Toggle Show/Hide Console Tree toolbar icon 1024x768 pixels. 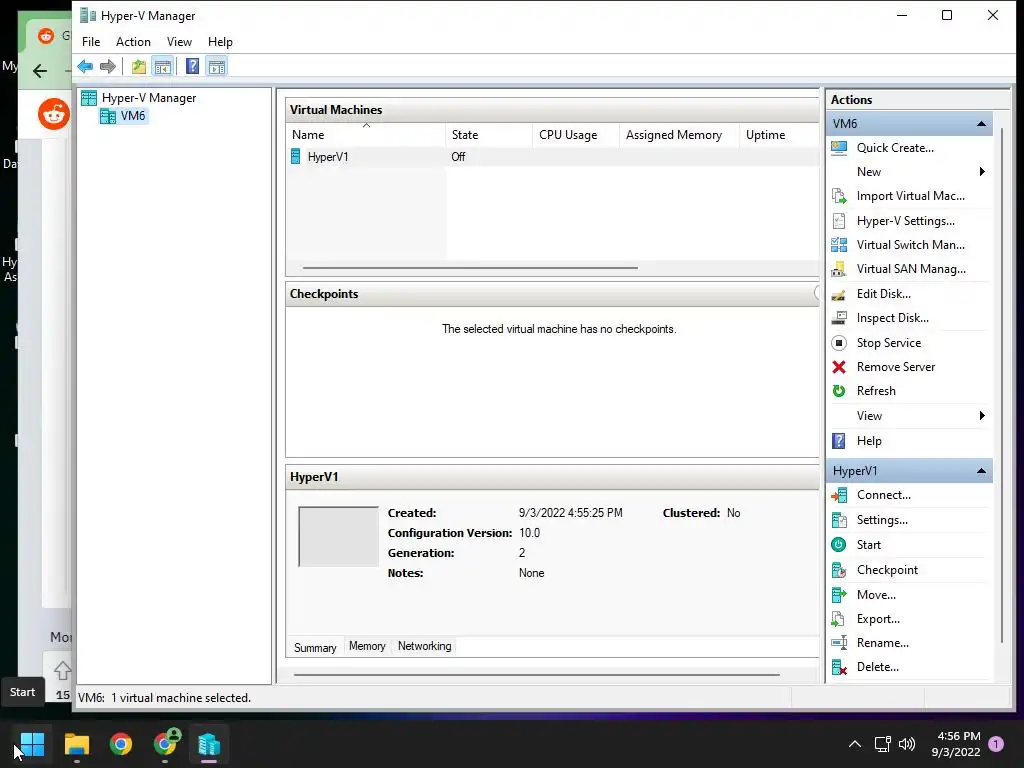[x=163, y=66]
